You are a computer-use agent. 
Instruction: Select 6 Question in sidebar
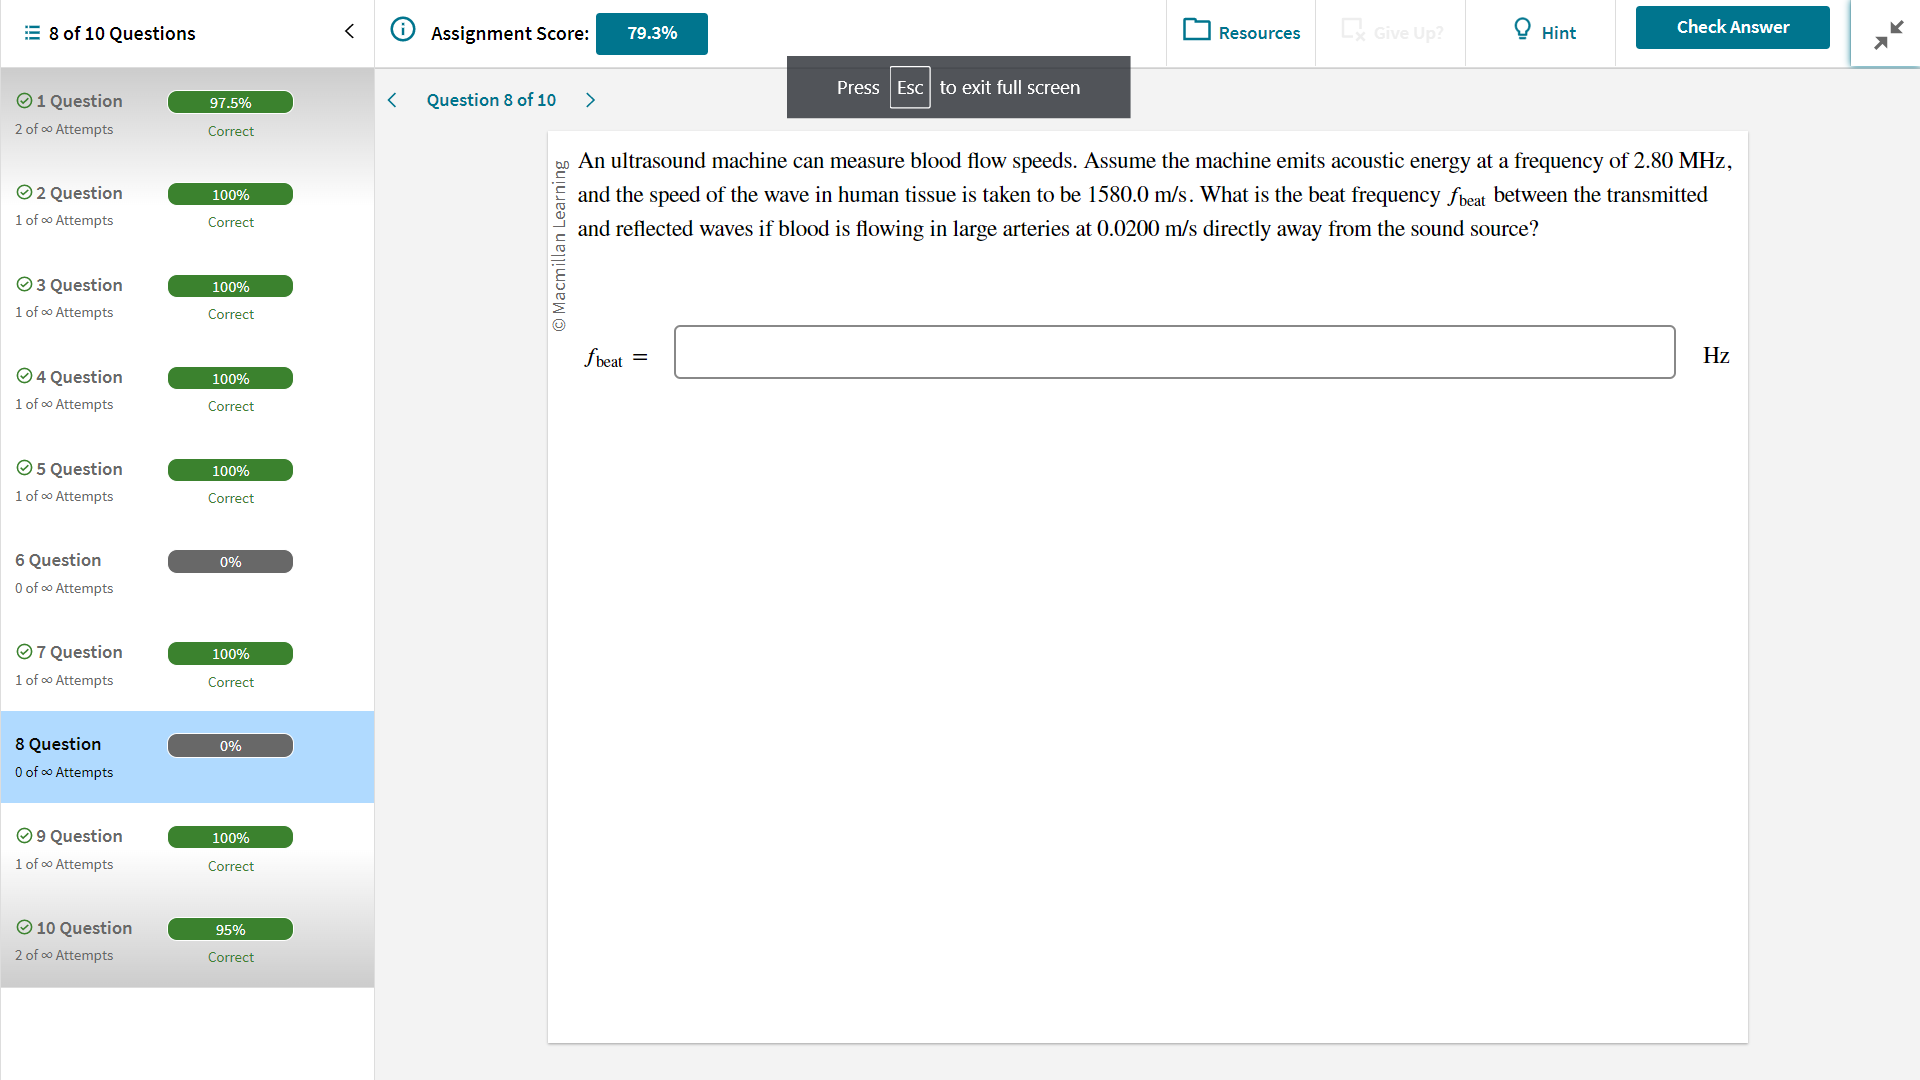58,560
